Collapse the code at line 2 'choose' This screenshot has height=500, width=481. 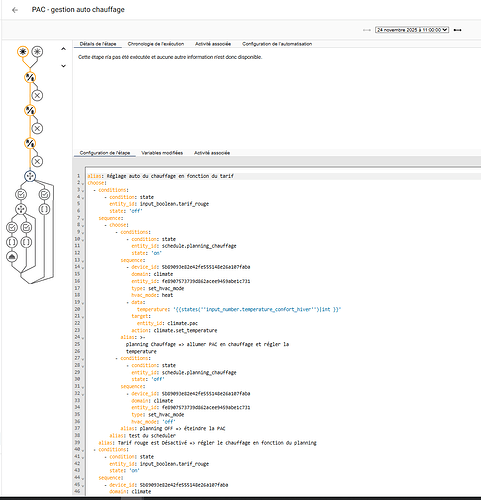(83, 183)
